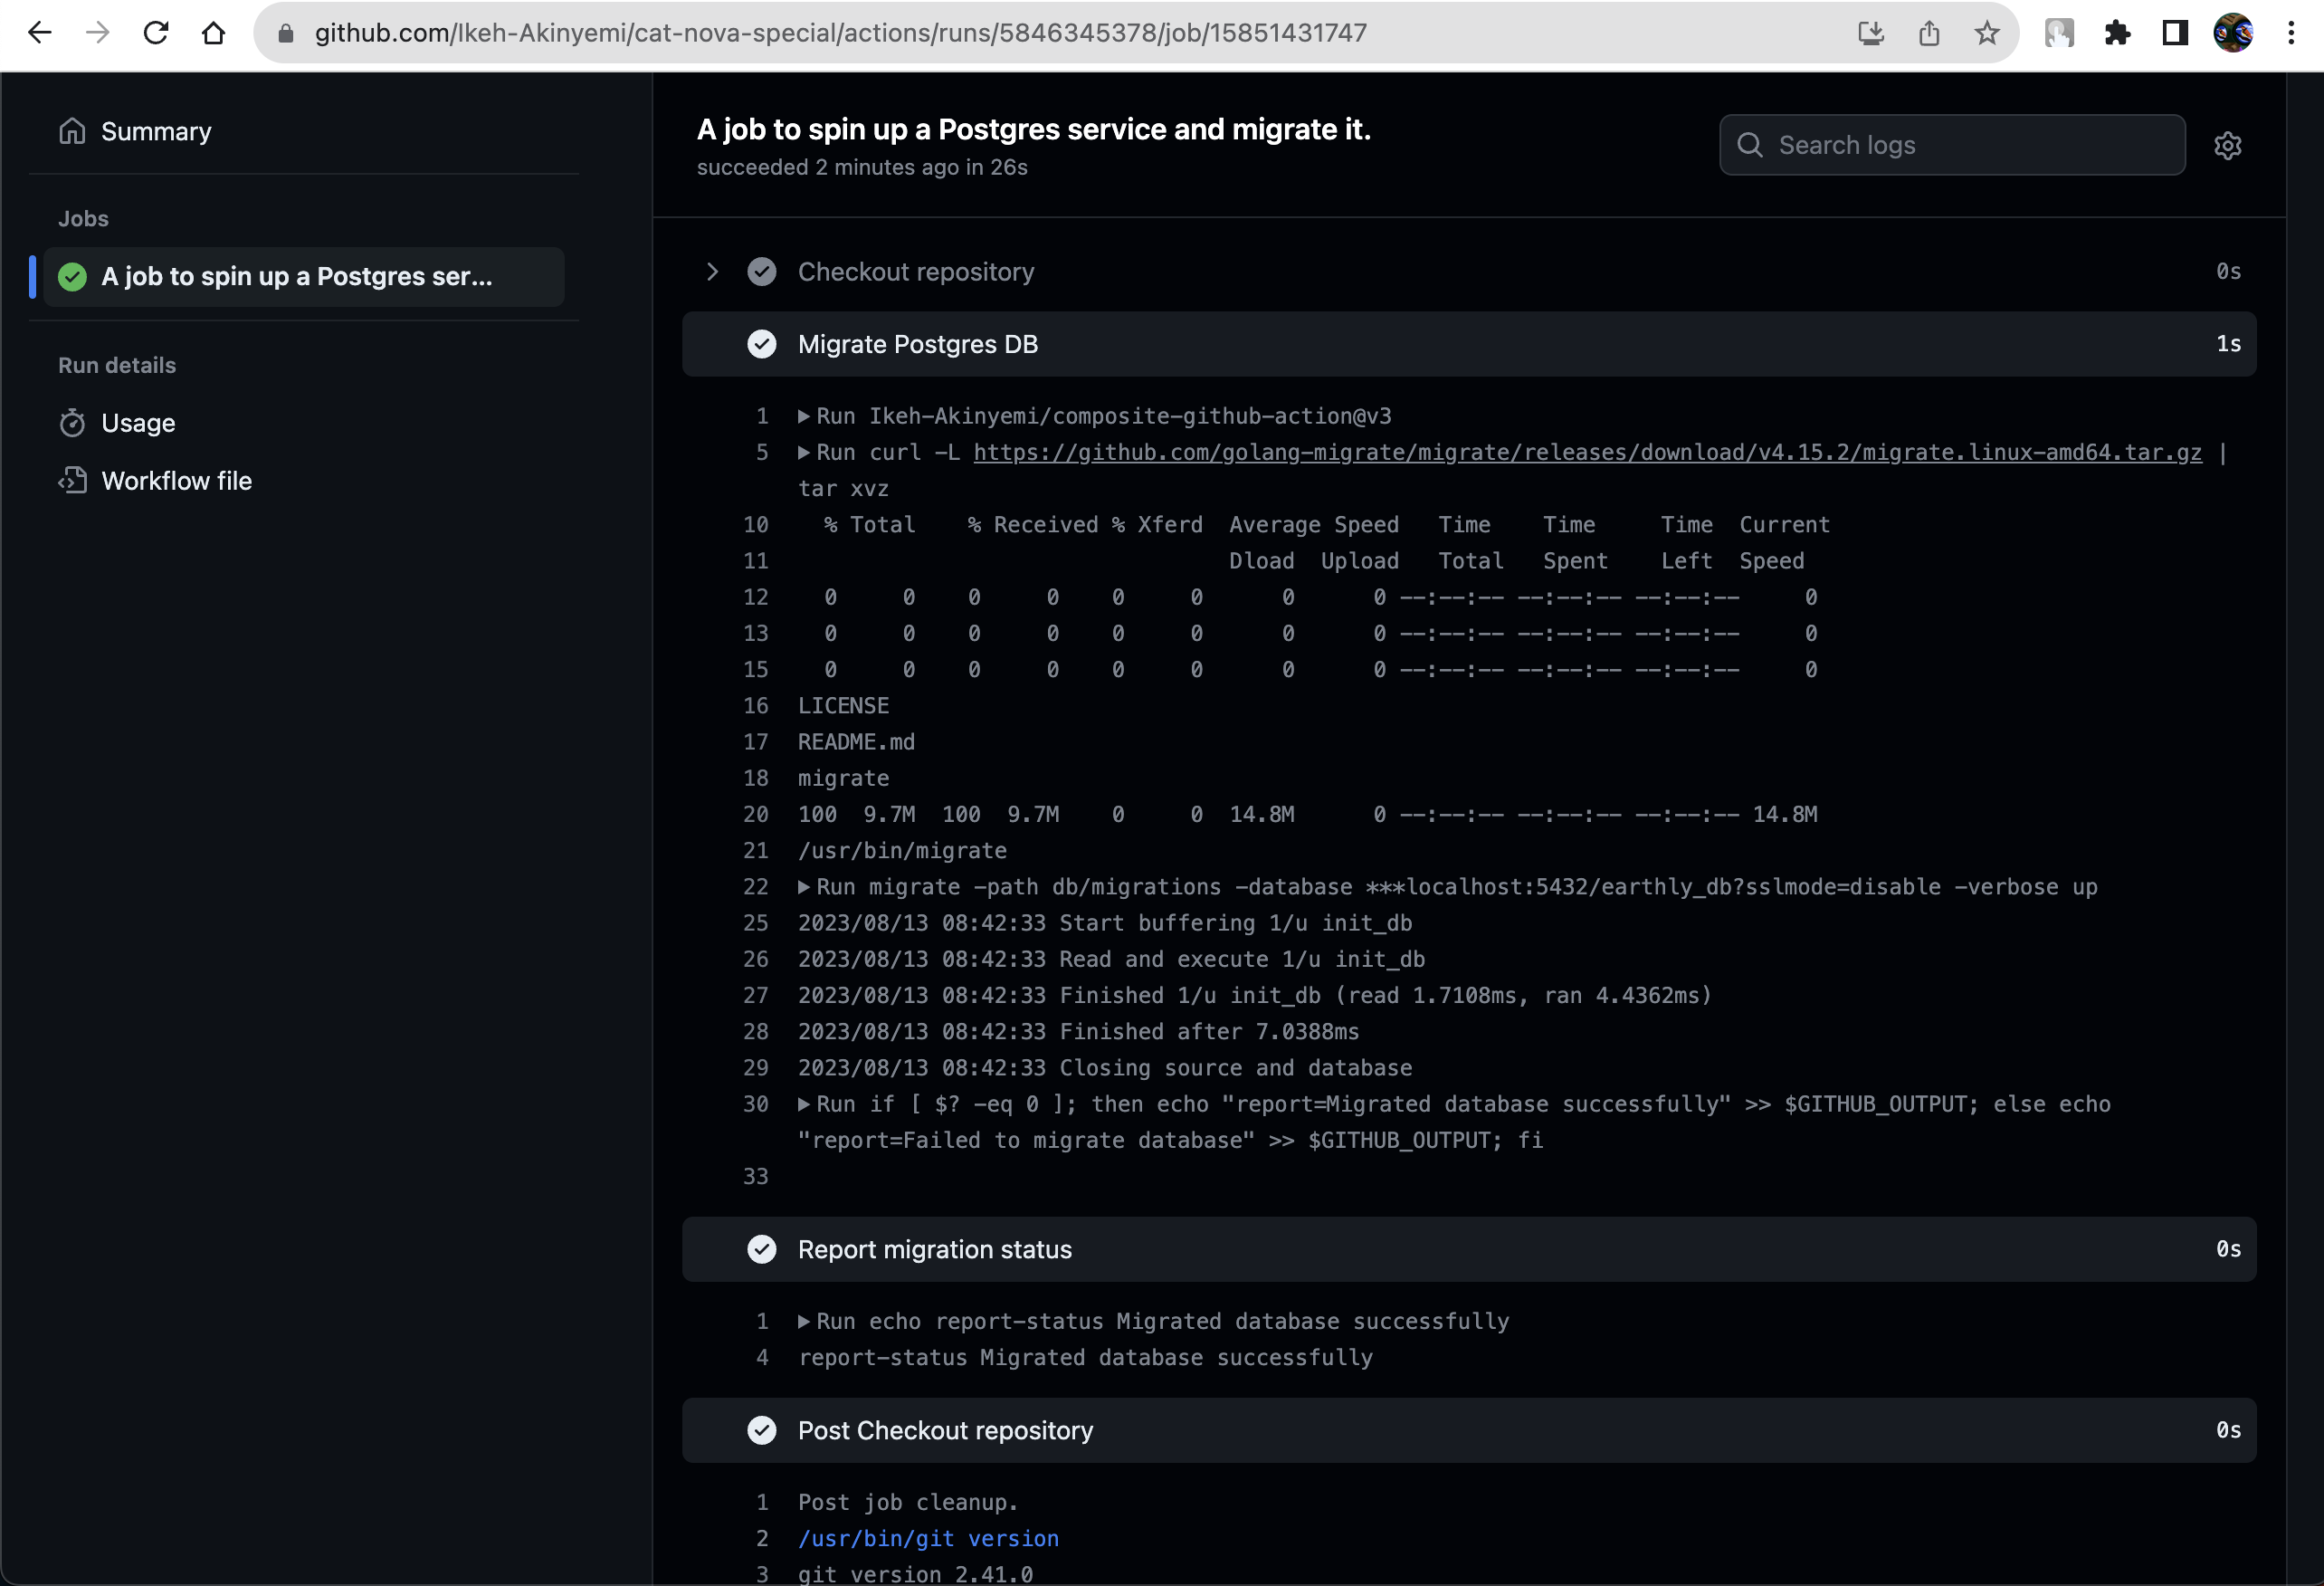Open the Chrome side panel icon
This screenshot has height=1586, width=2324.
(x=2175, y=33)
